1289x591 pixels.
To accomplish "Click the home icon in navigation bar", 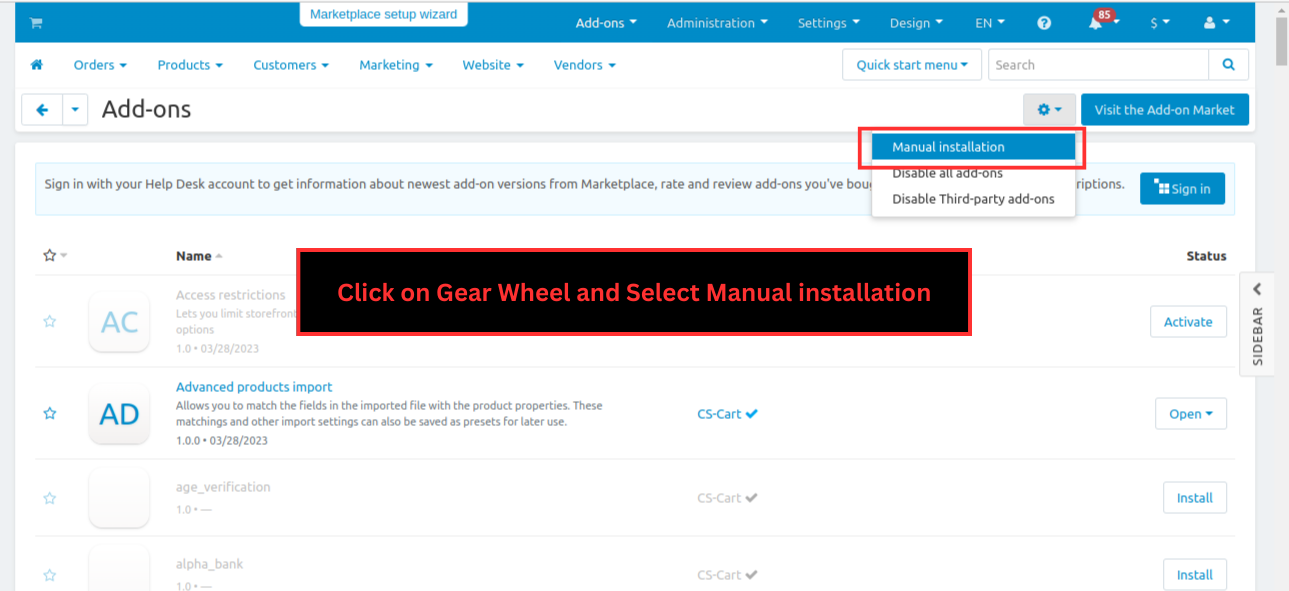I will [37, 65].
